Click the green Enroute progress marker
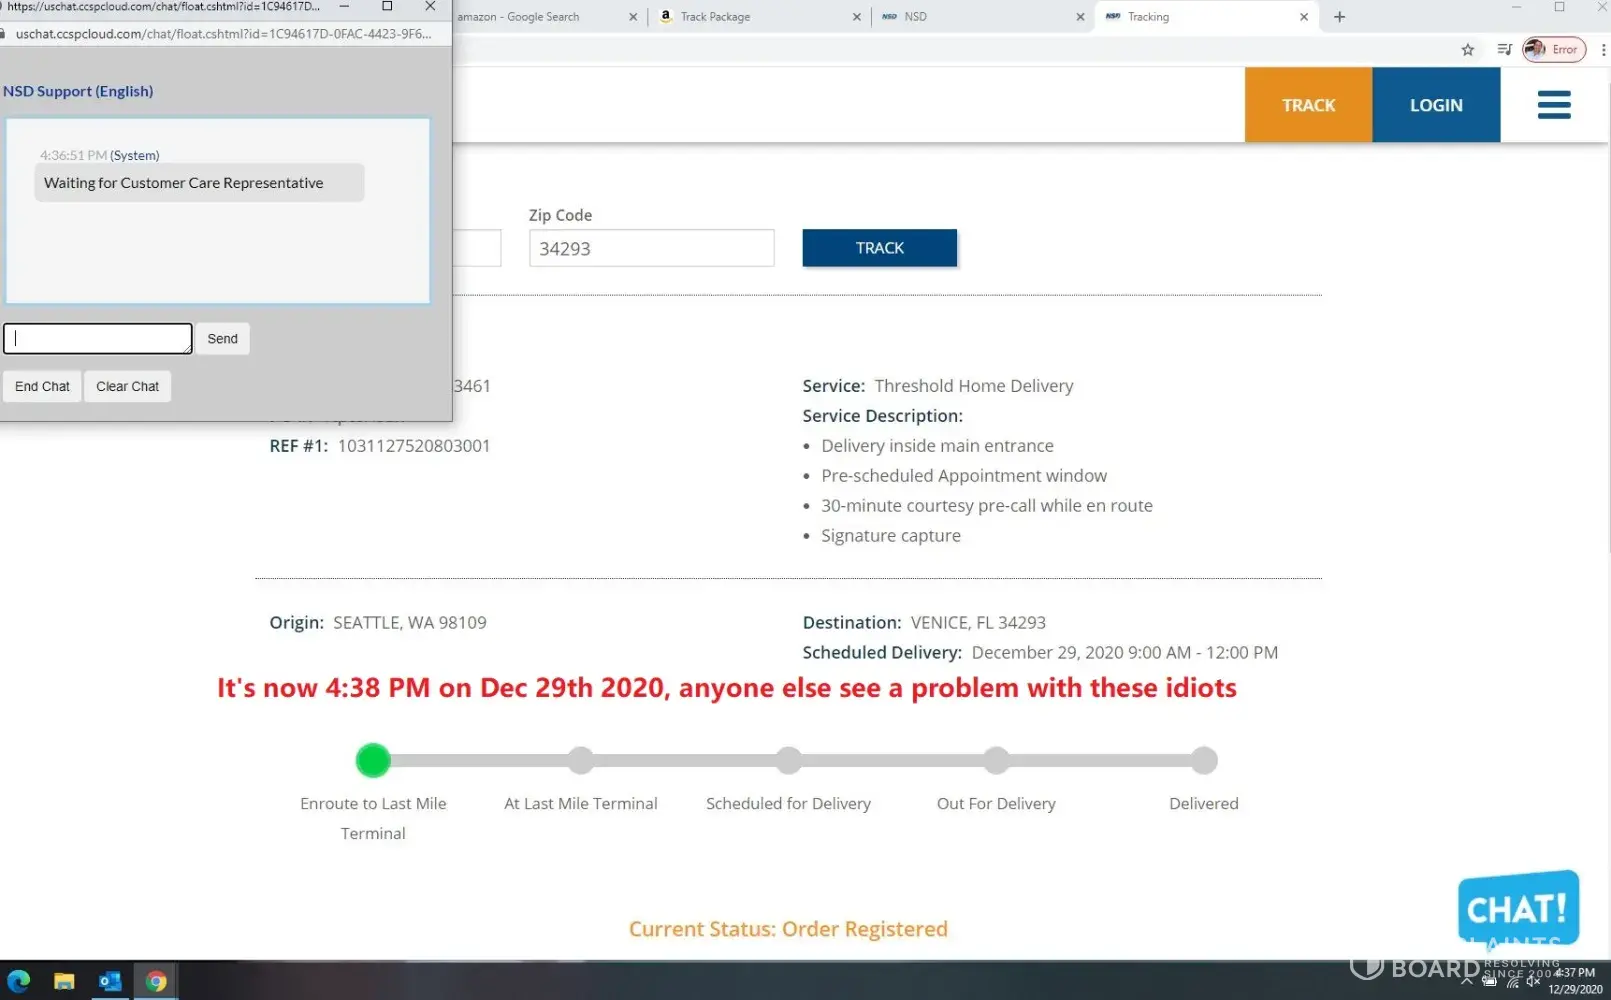The width and height of the screenshot is (1611, 1000). point(373,761)
